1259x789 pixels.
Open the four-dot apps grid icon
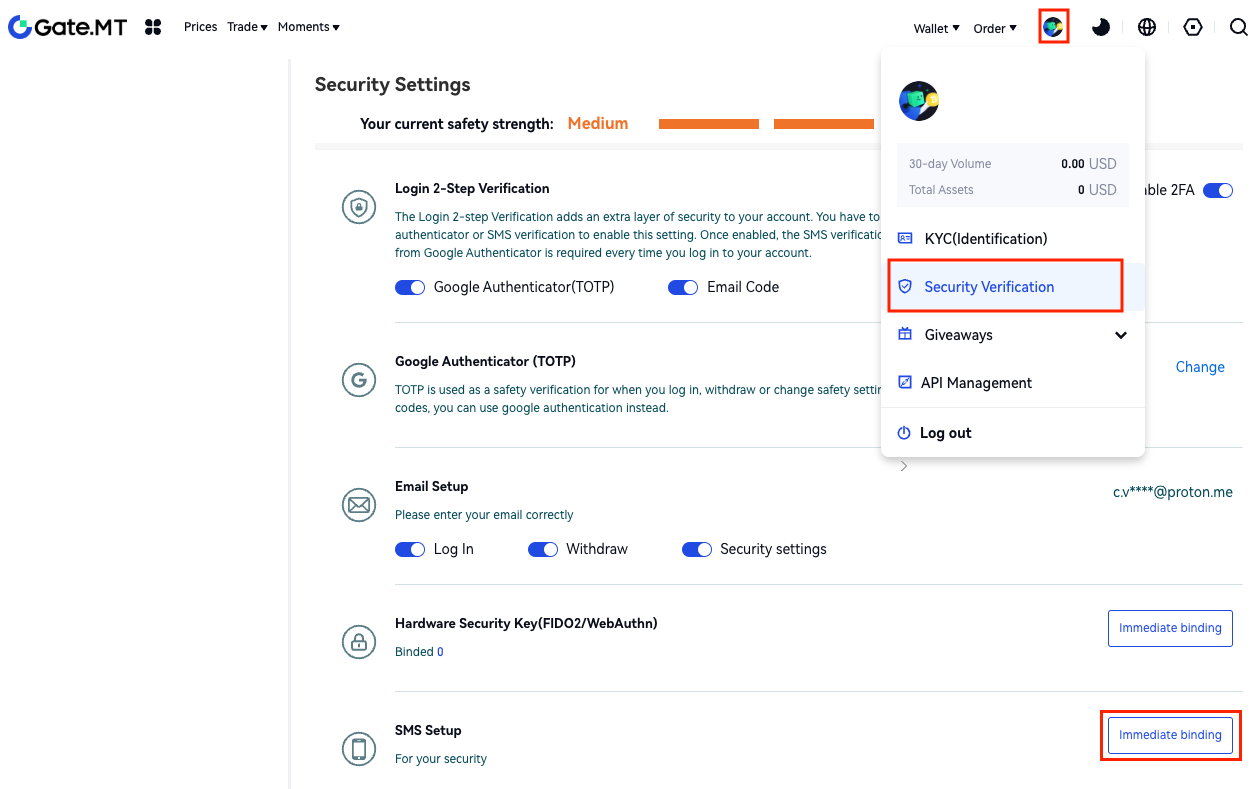(153, 27)
